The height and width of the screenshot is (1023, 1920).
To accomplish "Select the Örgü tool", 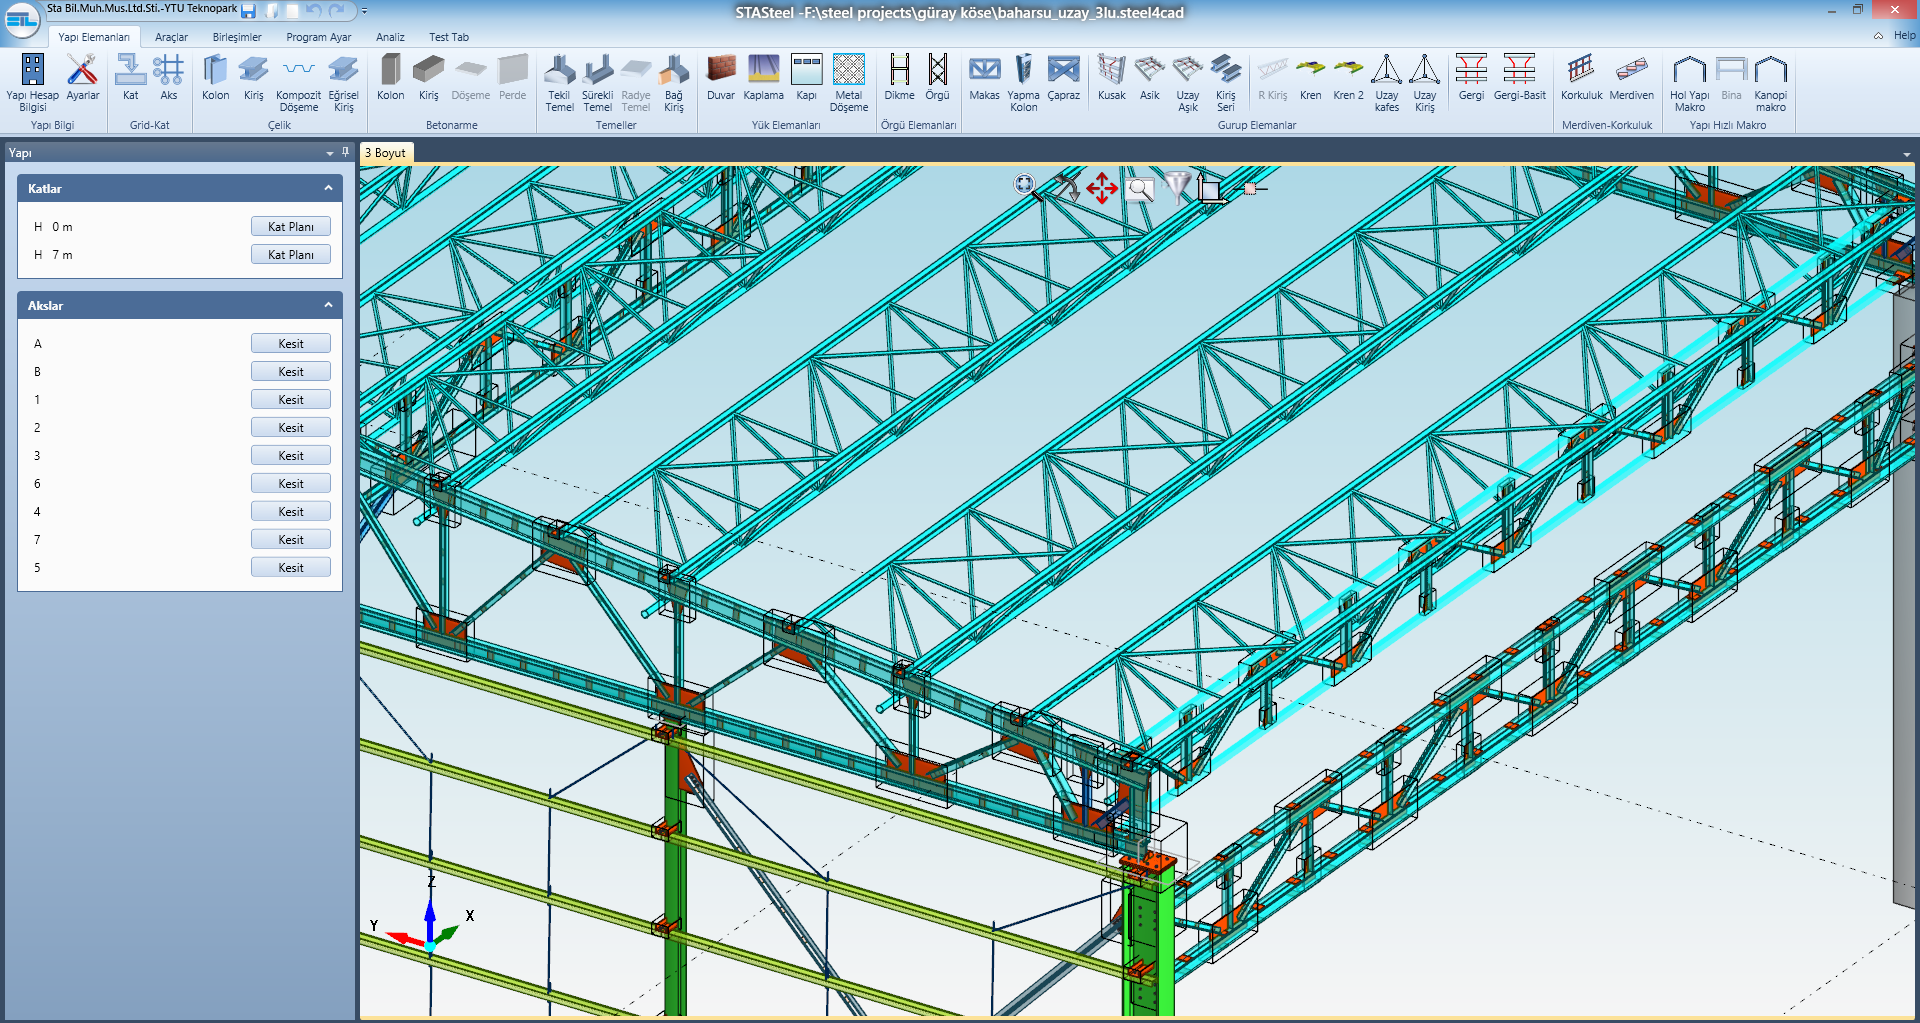I will click(x=937, y=78).
